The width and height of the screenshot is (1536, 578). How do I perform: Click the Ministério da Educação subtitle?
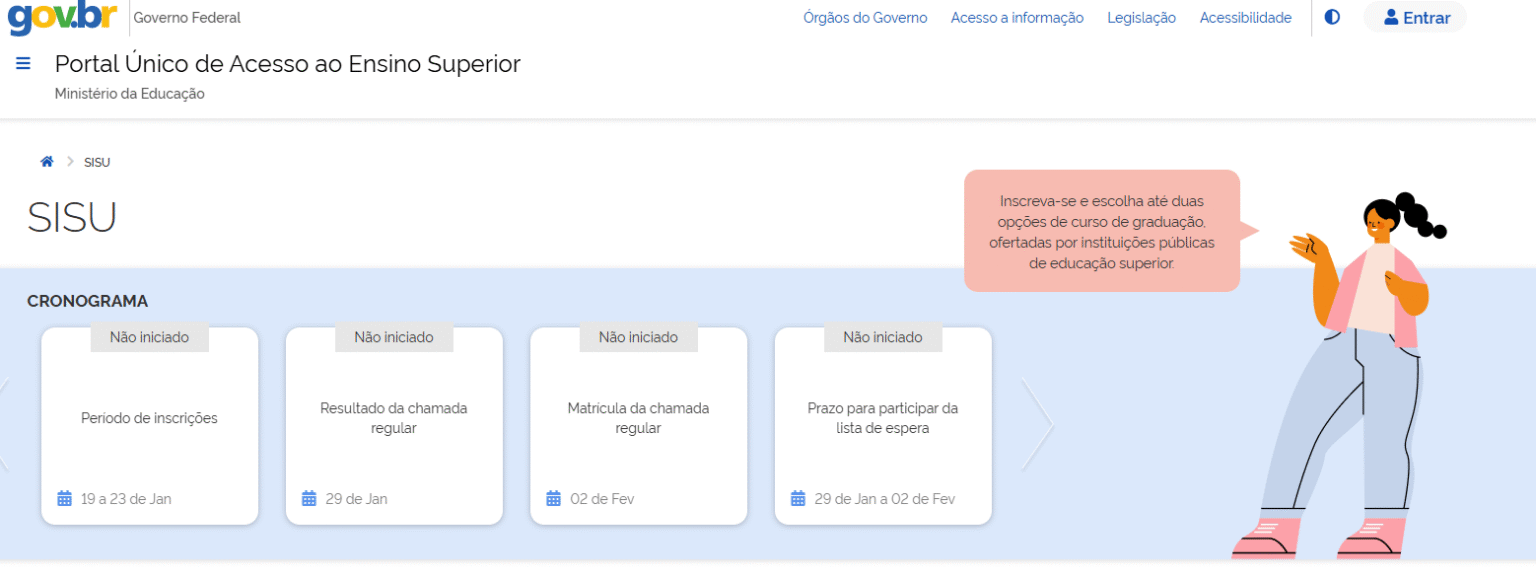tap(130, 94)
